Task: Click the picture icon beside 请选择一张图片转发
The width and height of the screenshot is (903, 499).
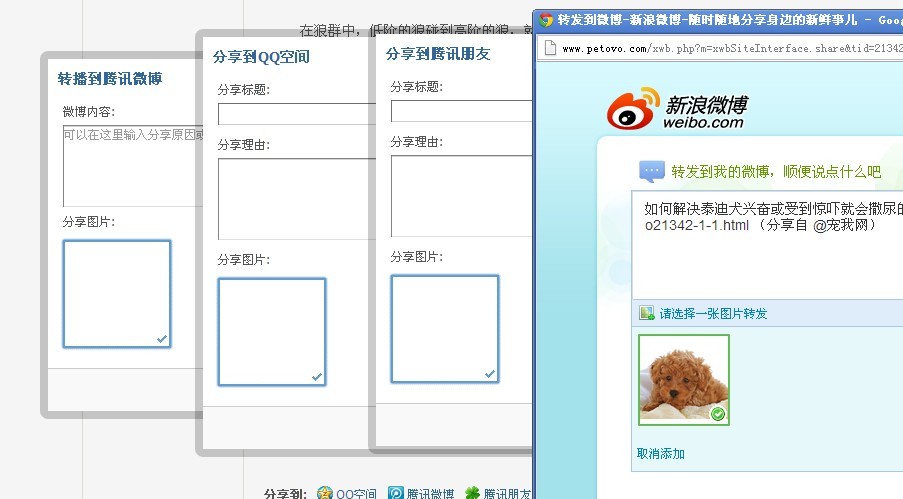Action: point(647,313)
